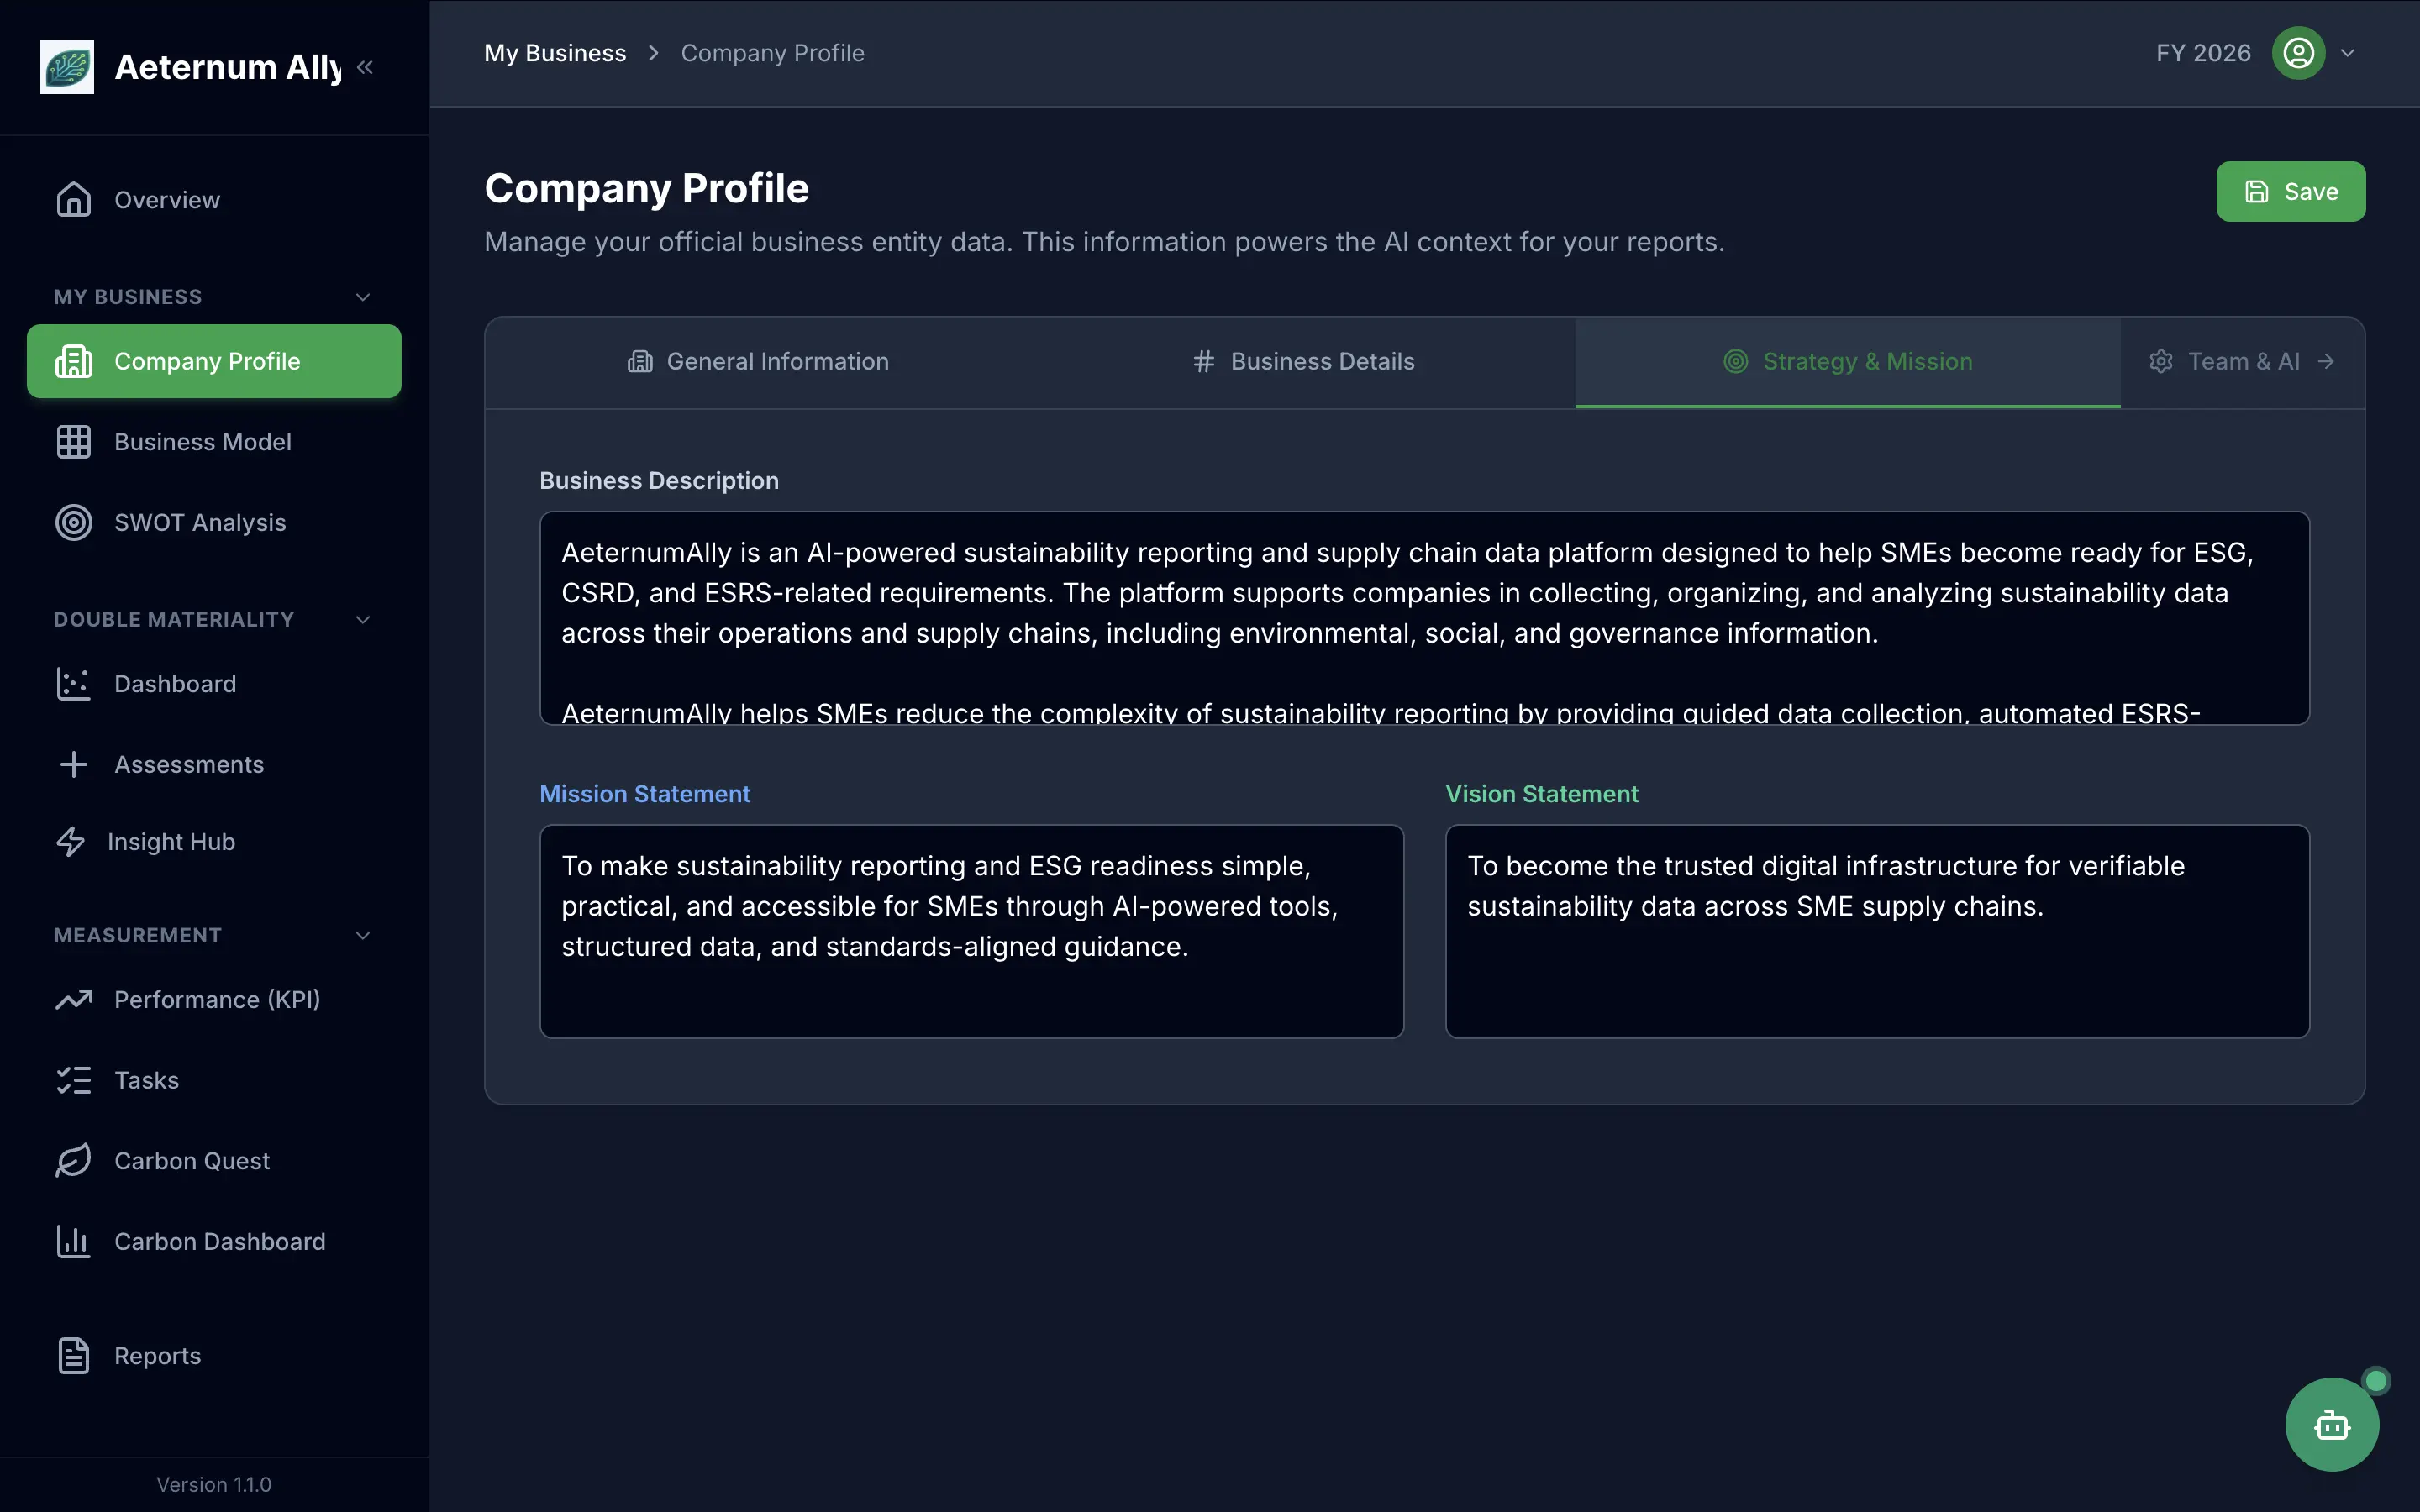Collapse the MY BUSINESS section chevron
Screen dimensions: 2420x1512
[x=363, y=297]
